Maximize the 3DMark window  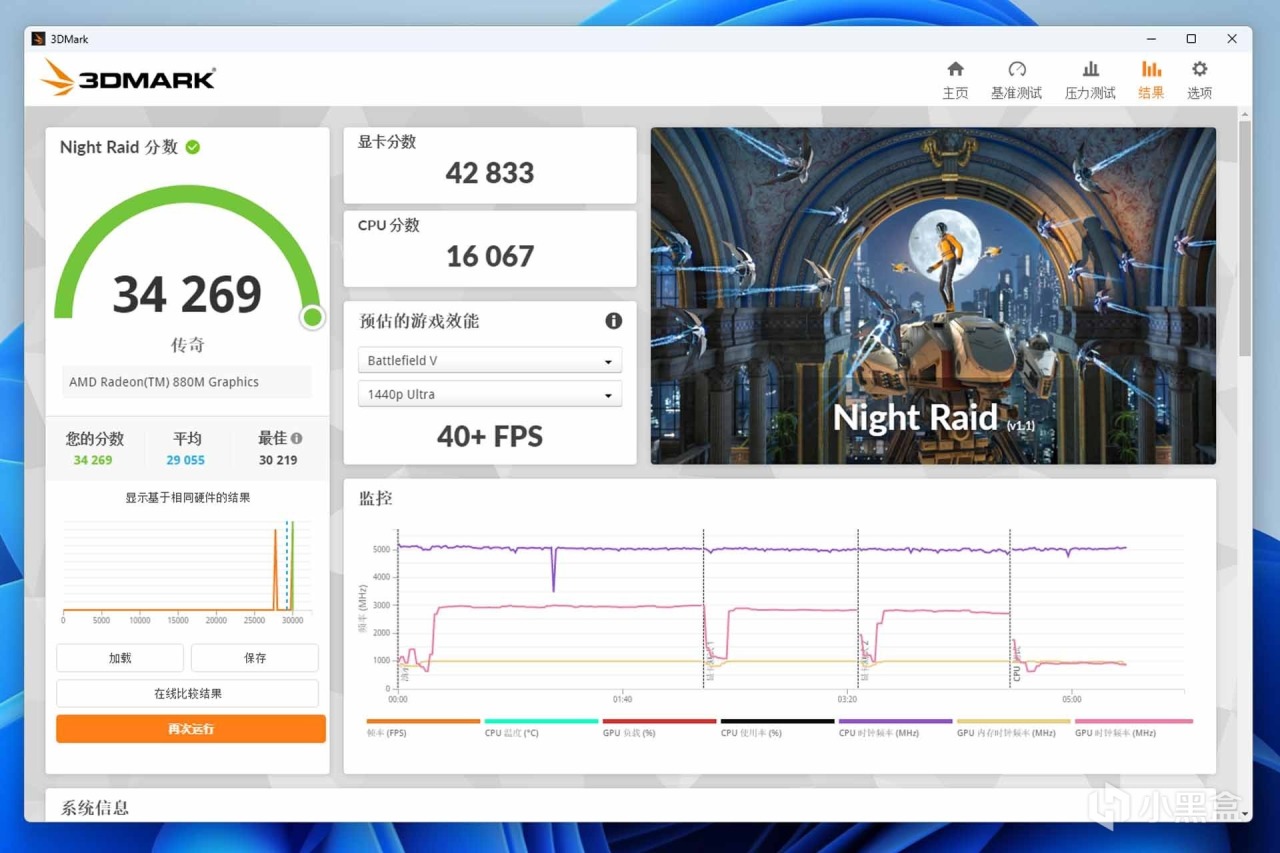pos(1191,39)
